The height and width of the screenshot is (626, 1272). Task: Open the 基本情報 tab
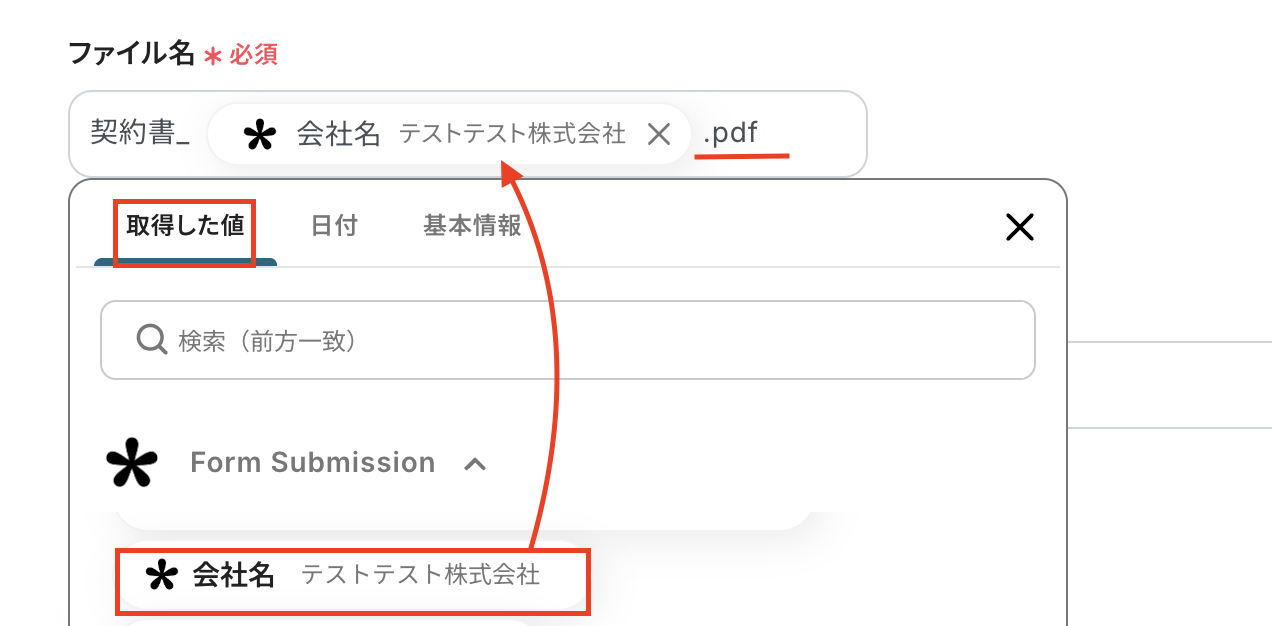470,226
